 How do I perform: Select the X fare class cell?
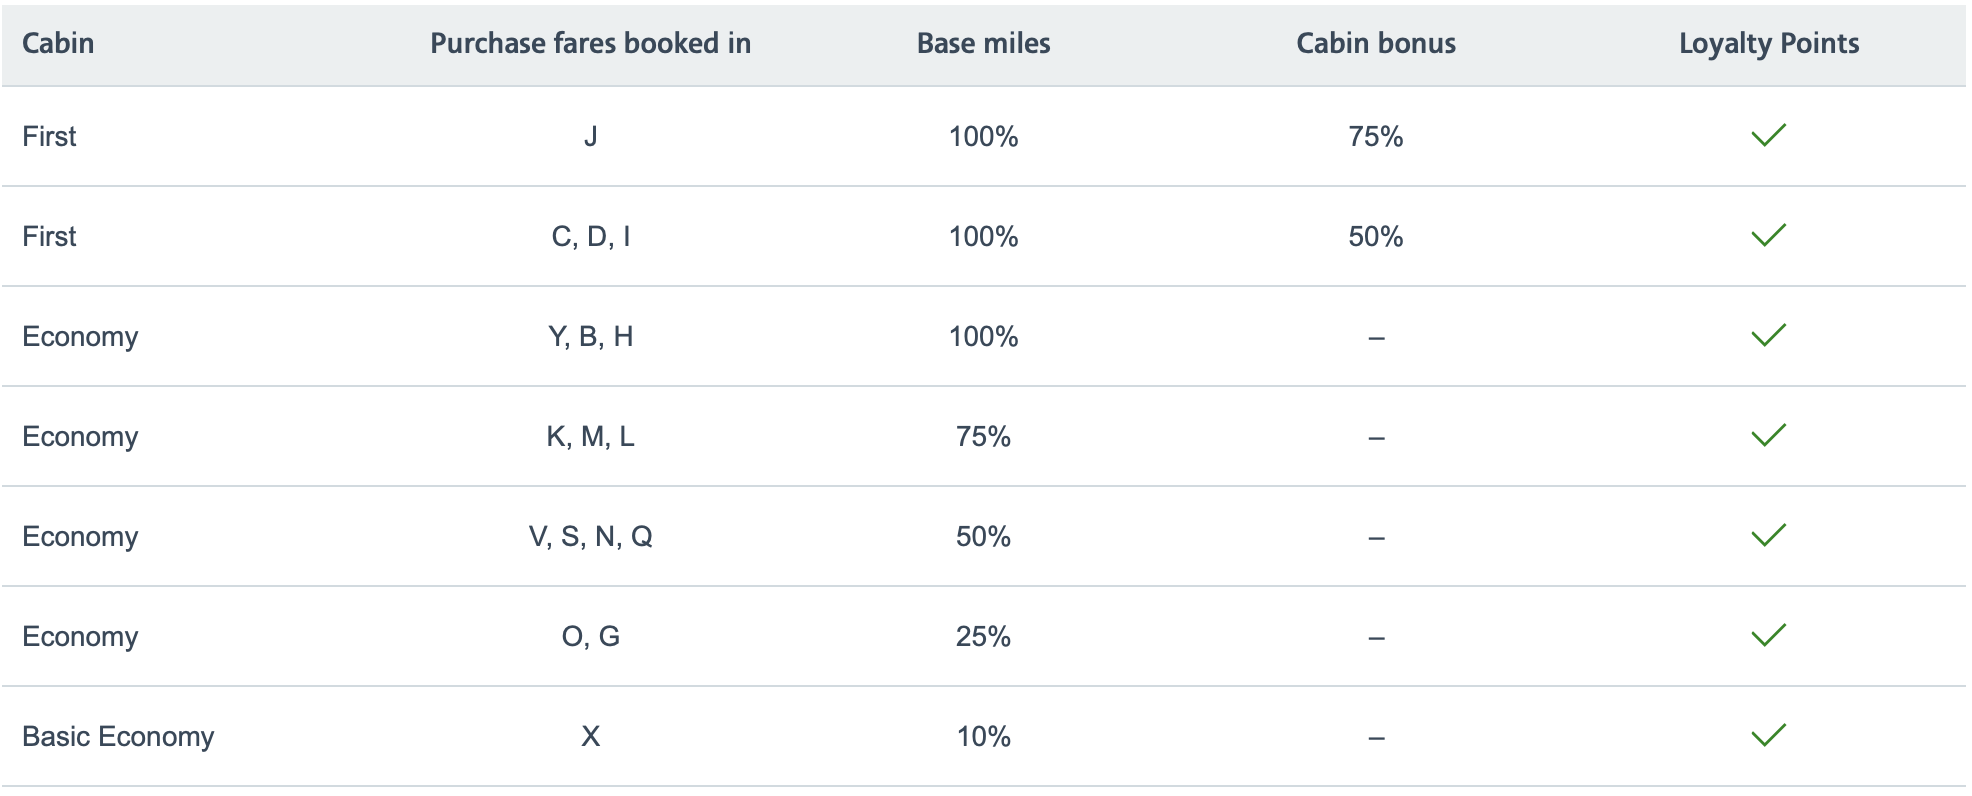(x=590, y=737)
